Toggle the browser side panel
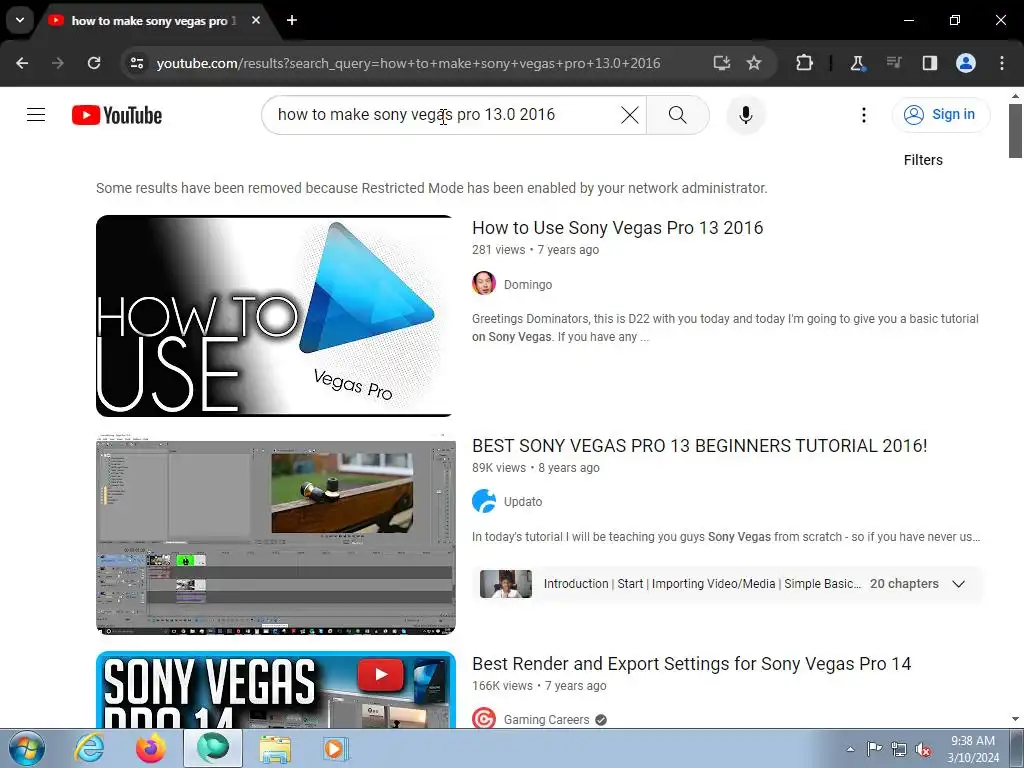The width and height of the screenshot is (1024, 768). pyautogui.click(x=929, y=63)
